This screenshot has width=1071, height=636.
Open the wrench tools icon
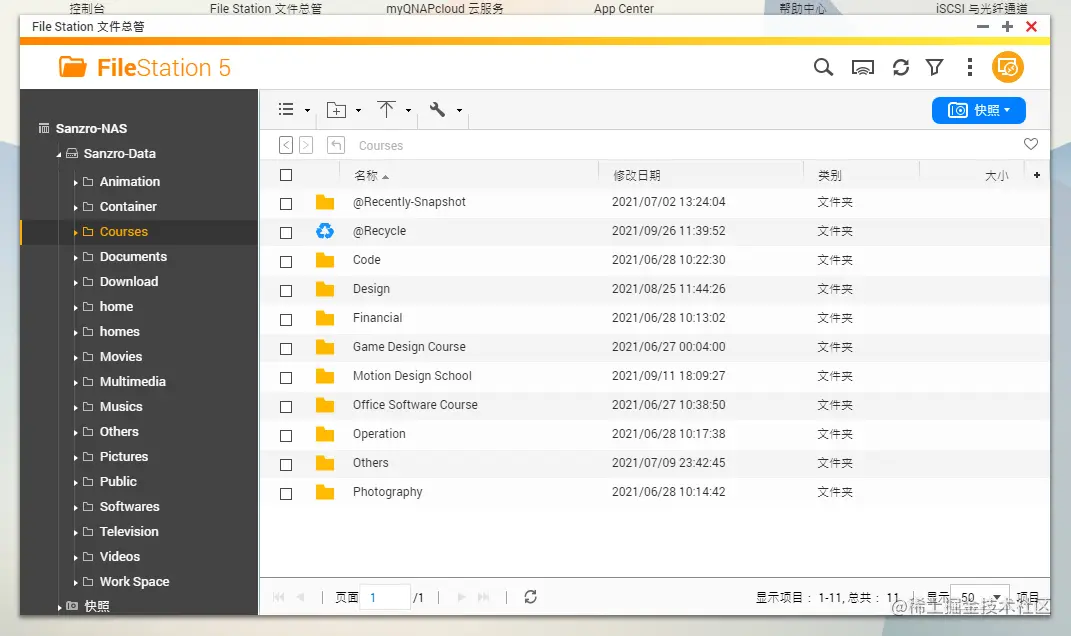(437, 109)
